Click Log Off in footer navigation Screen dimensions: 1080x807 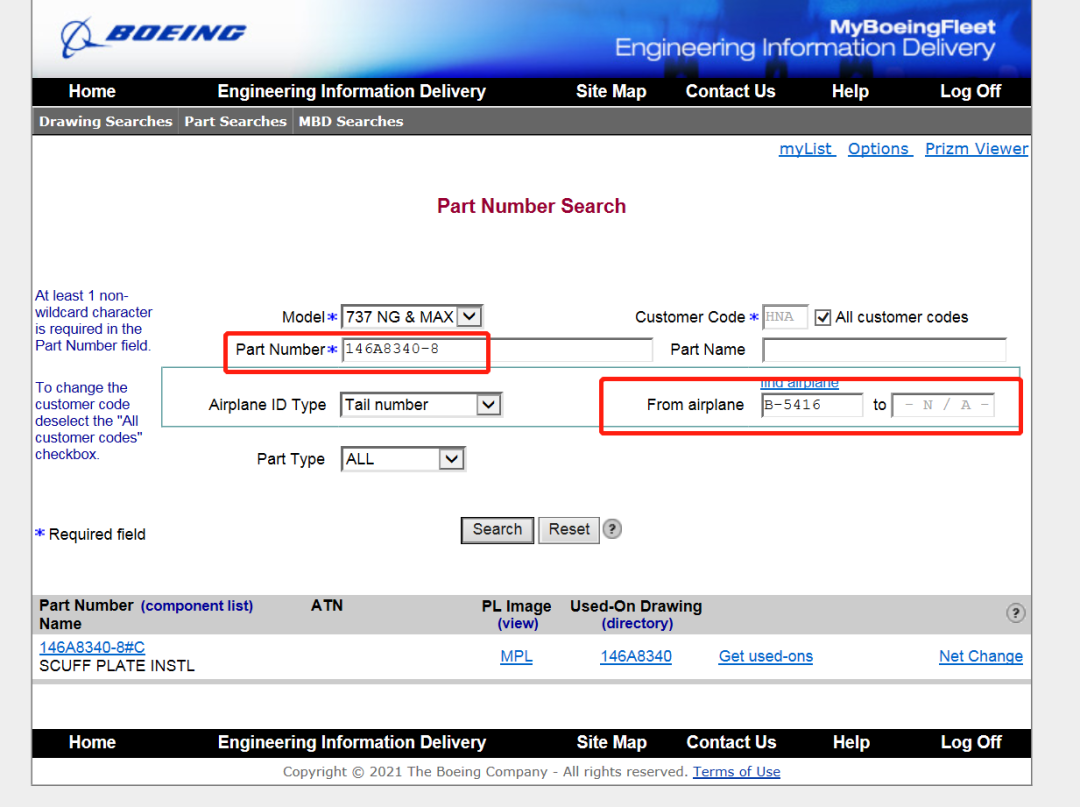(970, 742)
